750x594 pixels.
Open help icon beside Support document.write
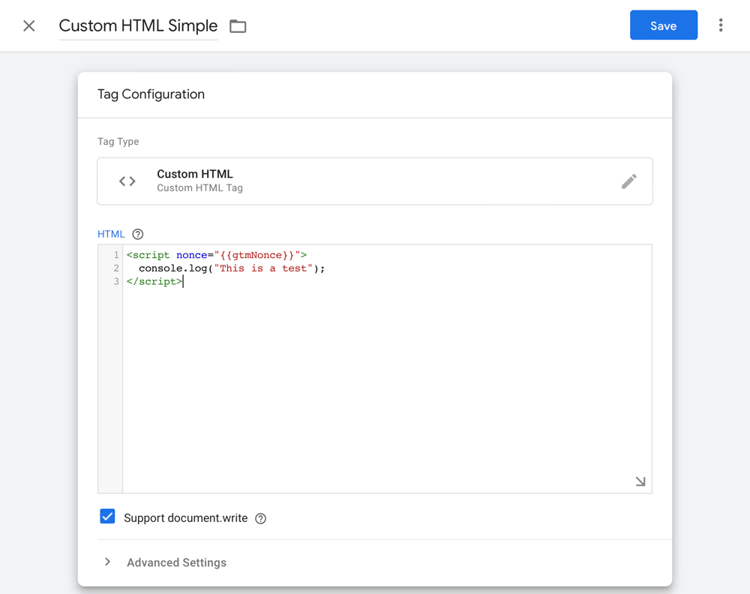[261, 518]
